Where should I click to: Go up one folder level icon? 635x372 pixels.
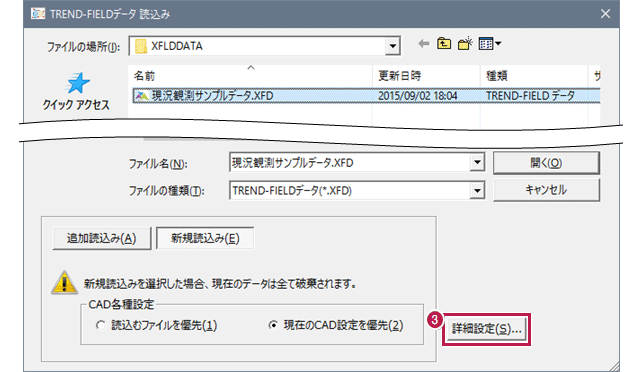[x=444, y=43]
